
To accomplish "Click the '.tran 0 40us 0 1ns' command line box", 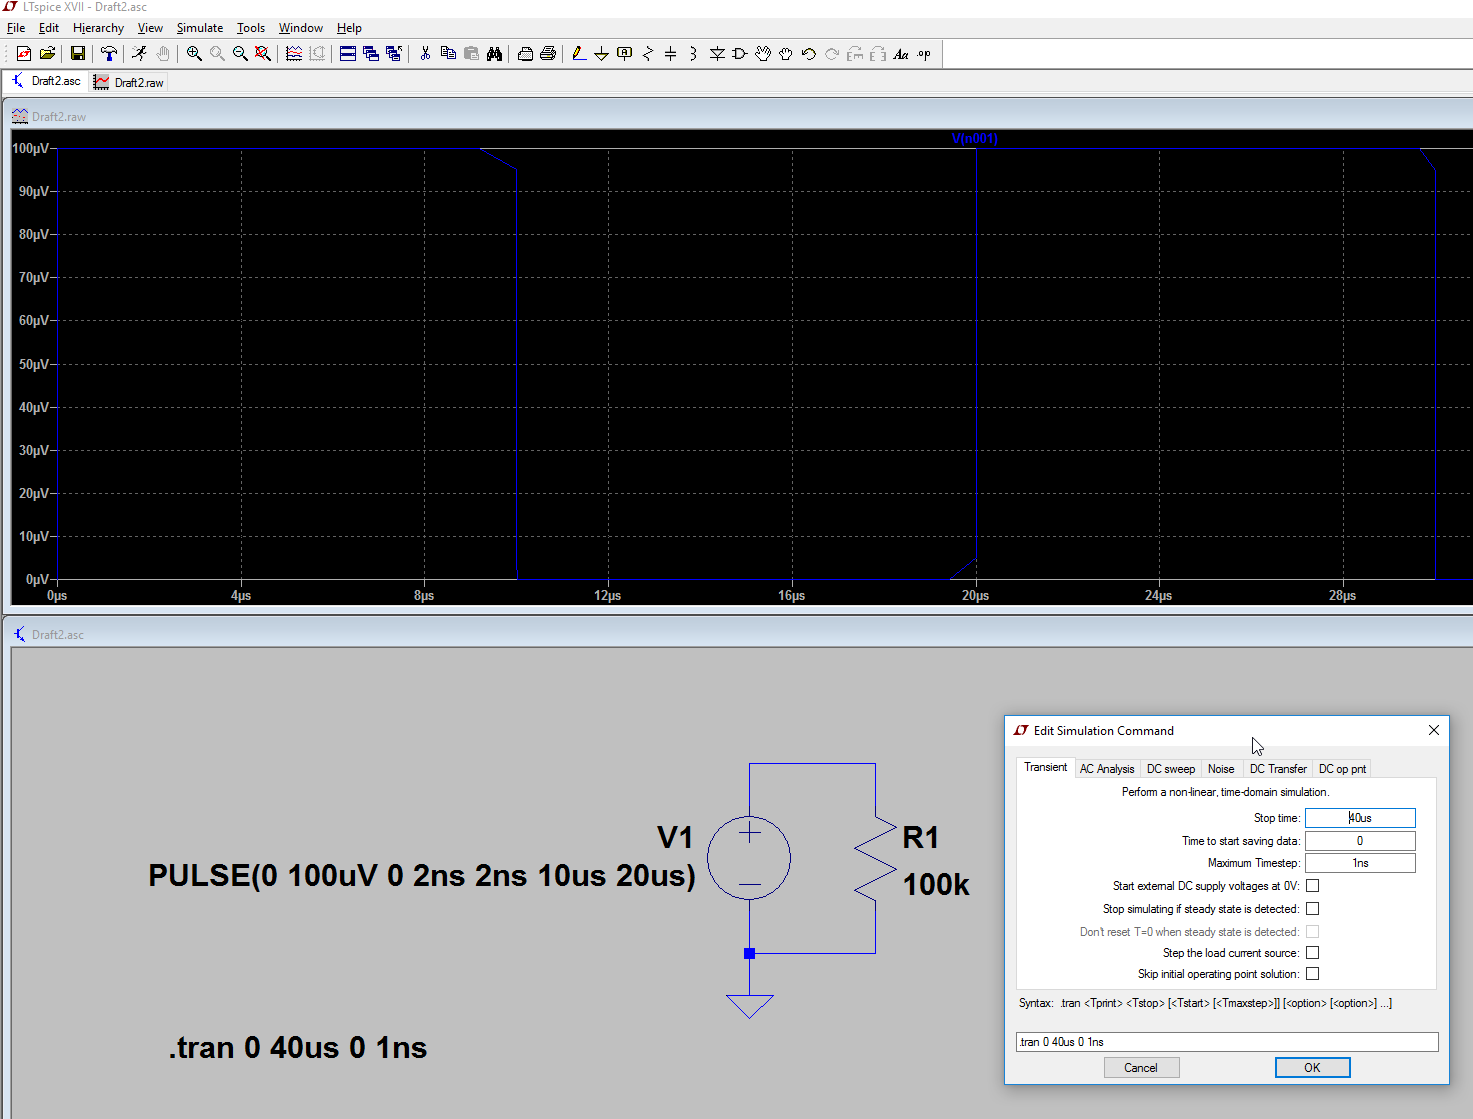I will [1227, 1042].
